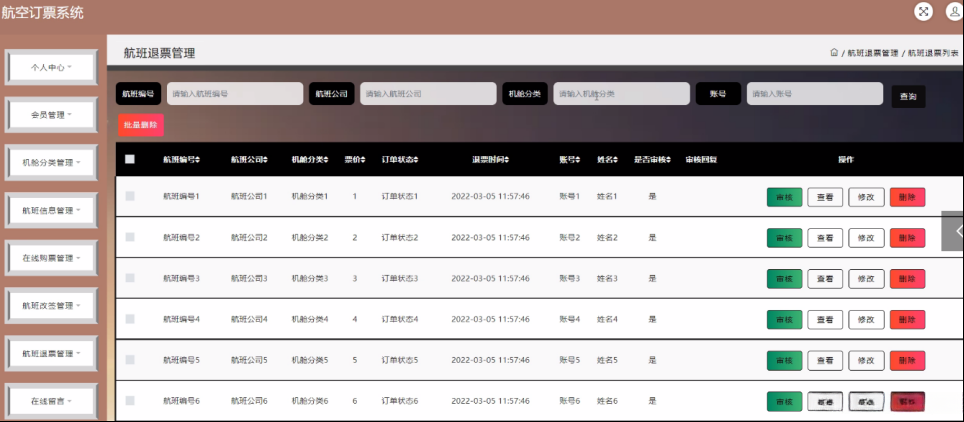This screenshot has height=422, width=964.
Task: Click 删除 for 航班编号2
Action: click(x=907, y=238)
